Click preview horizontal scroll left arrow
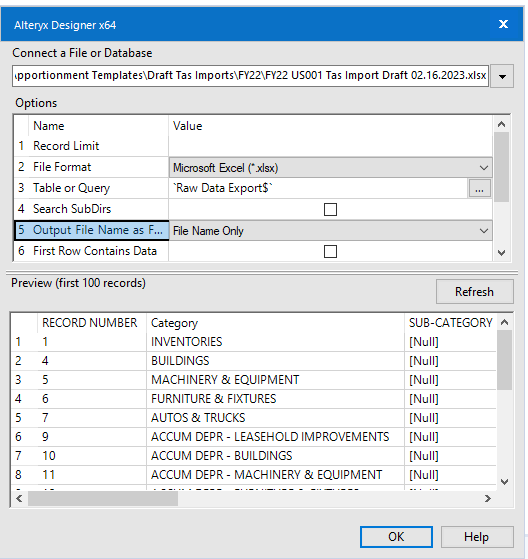Screen dimensions: 528x559 coord(19,498)
